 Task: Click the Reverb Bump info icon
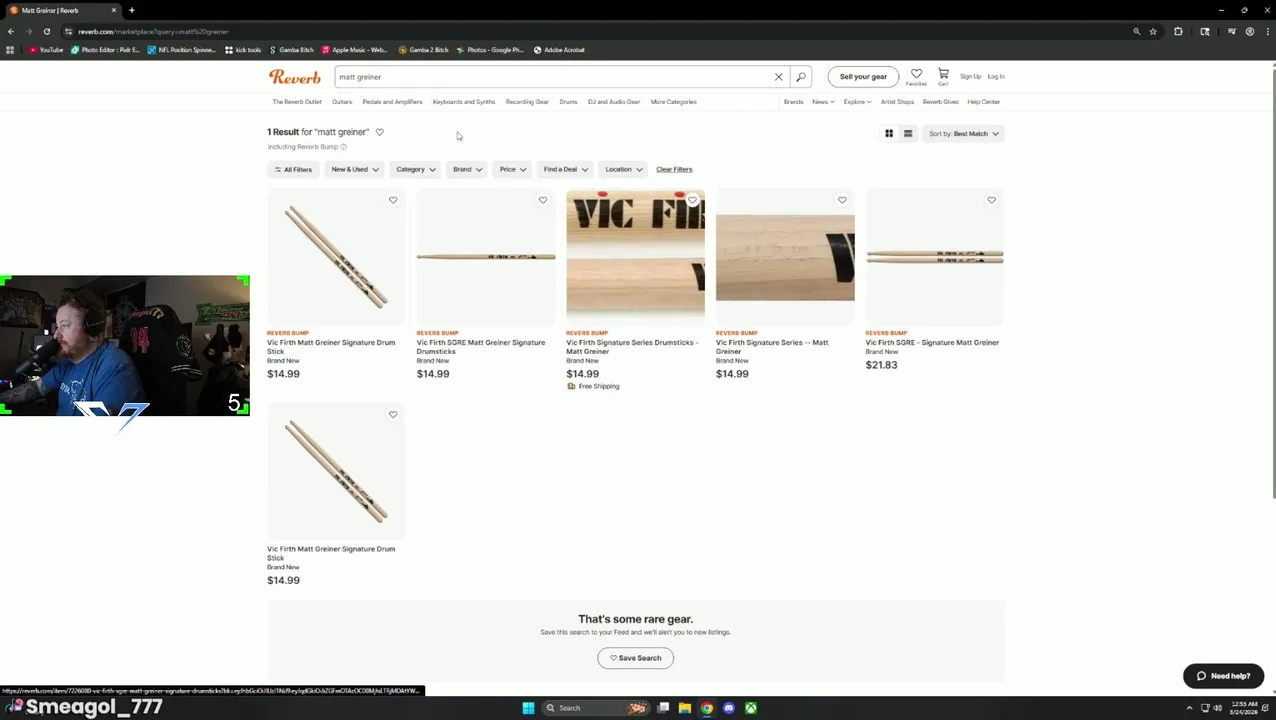(x=343, y=147)
